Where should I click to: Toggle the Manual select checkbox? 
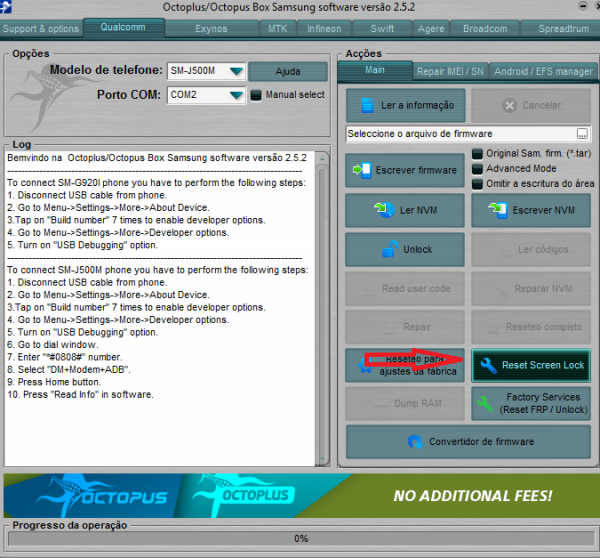click(x=256, y=95)
